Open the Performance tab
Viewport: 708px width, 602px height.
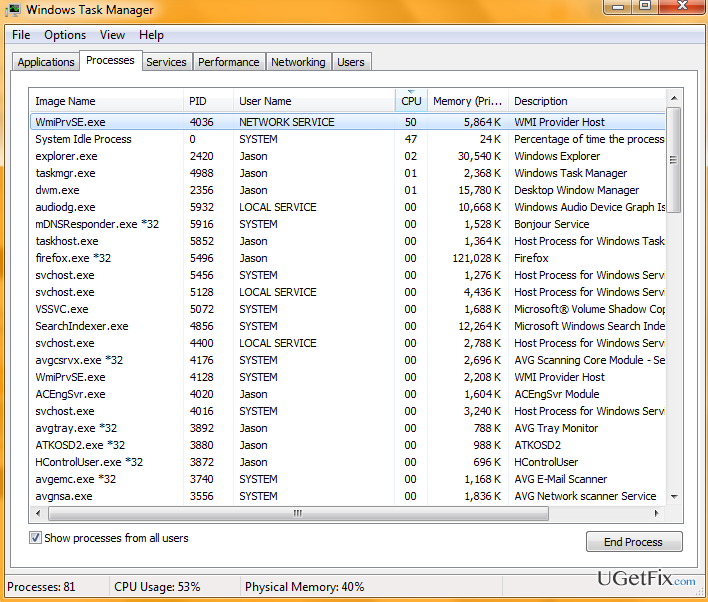tap(228, 62)
